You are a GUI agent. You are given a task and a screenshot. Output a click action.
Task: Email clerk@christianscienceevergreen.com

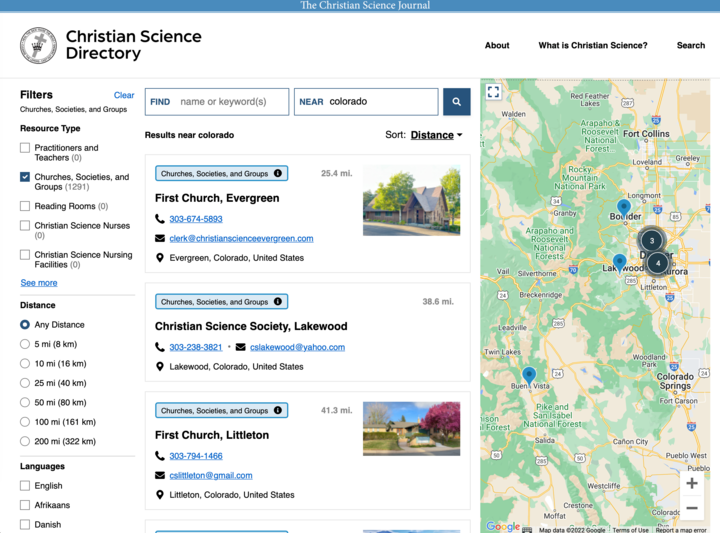(242, 238)
